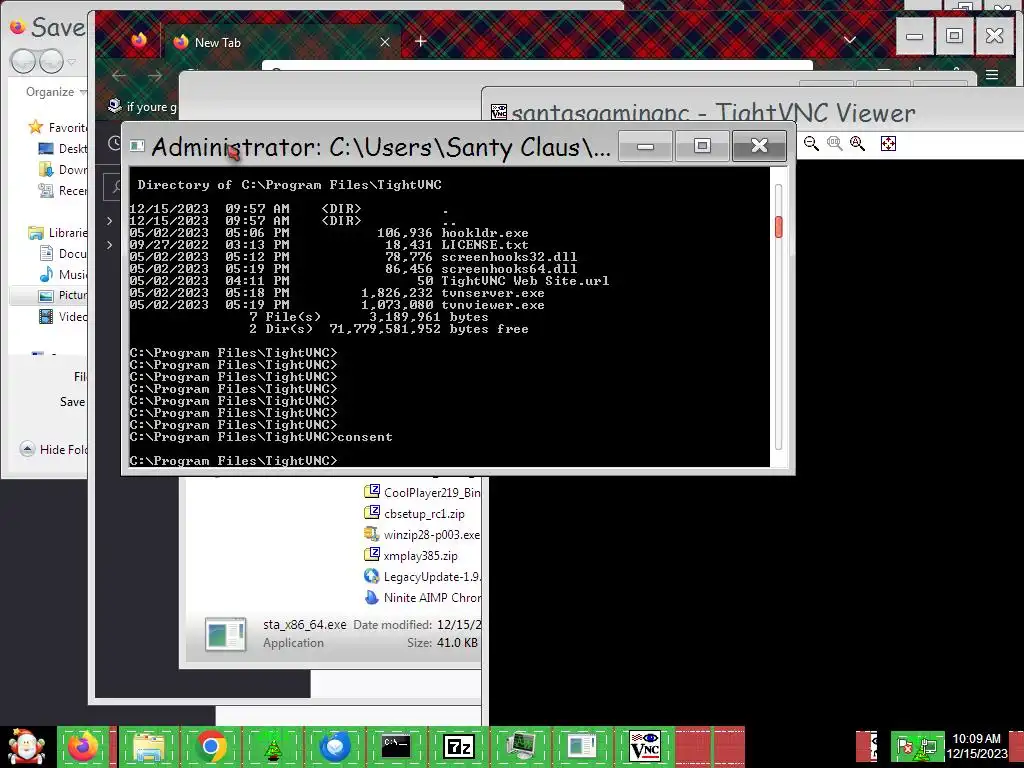Click the Christmas tree taskbar icon
This screenshot has width=1024, height=768.
(272, 748)
